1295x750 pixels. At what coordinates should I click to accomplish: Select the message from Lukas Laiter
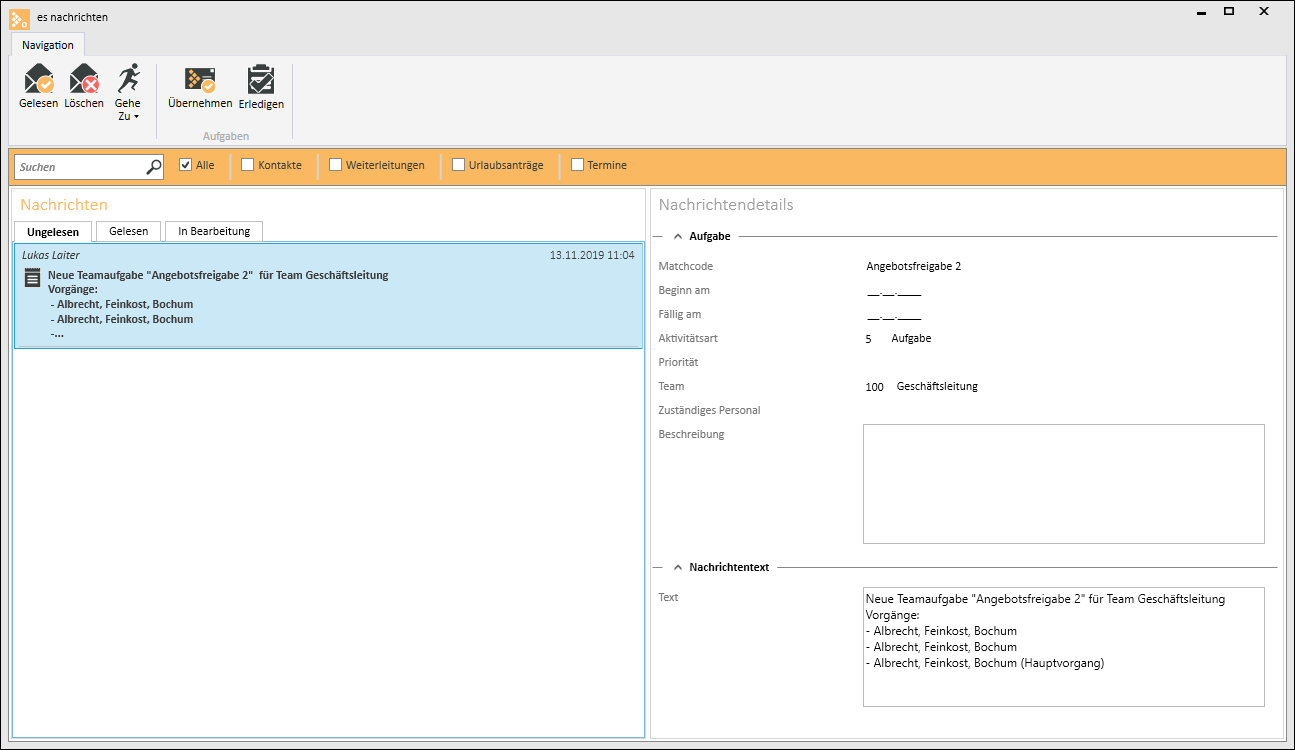click(328, 296)
